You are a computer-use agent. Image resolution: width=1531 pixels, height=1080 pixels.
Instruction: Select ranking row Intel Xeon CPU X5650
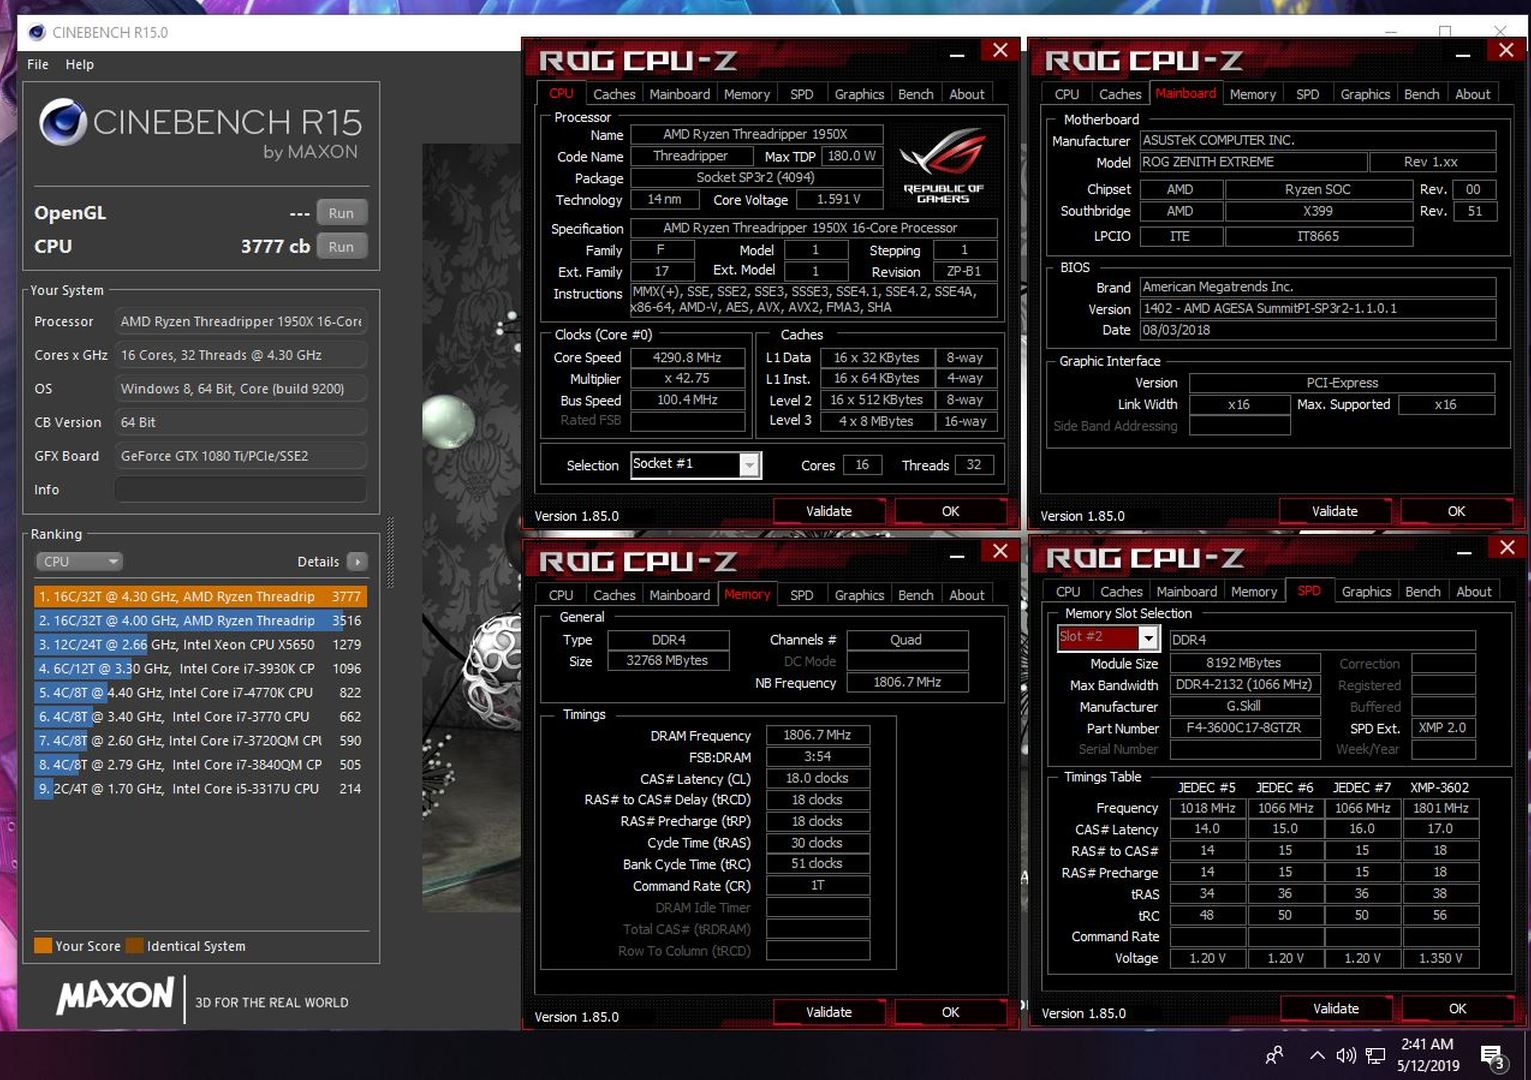200,644
